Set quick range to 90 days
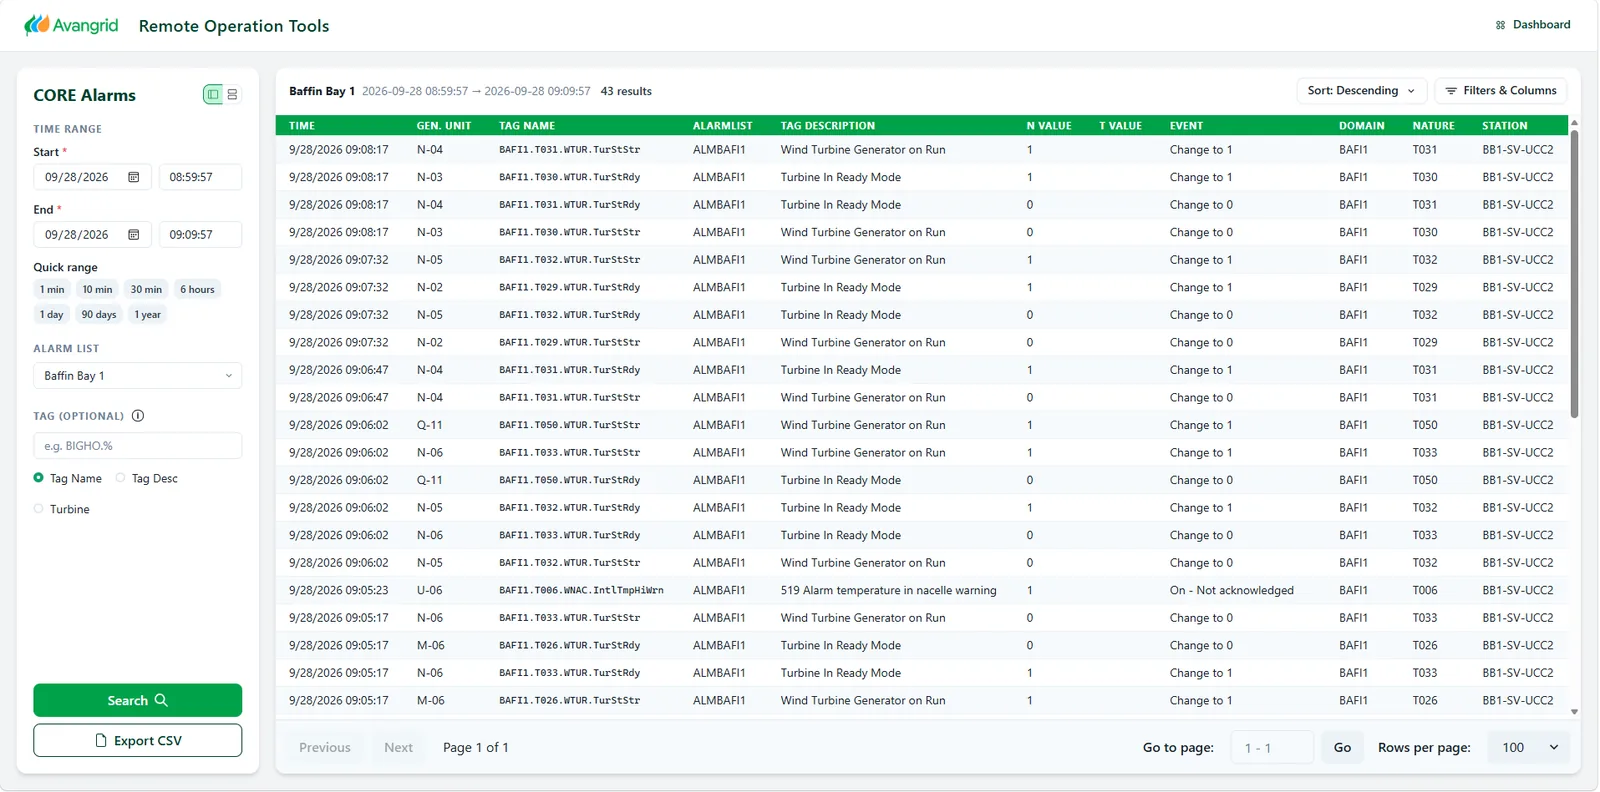 click(99, 315)
